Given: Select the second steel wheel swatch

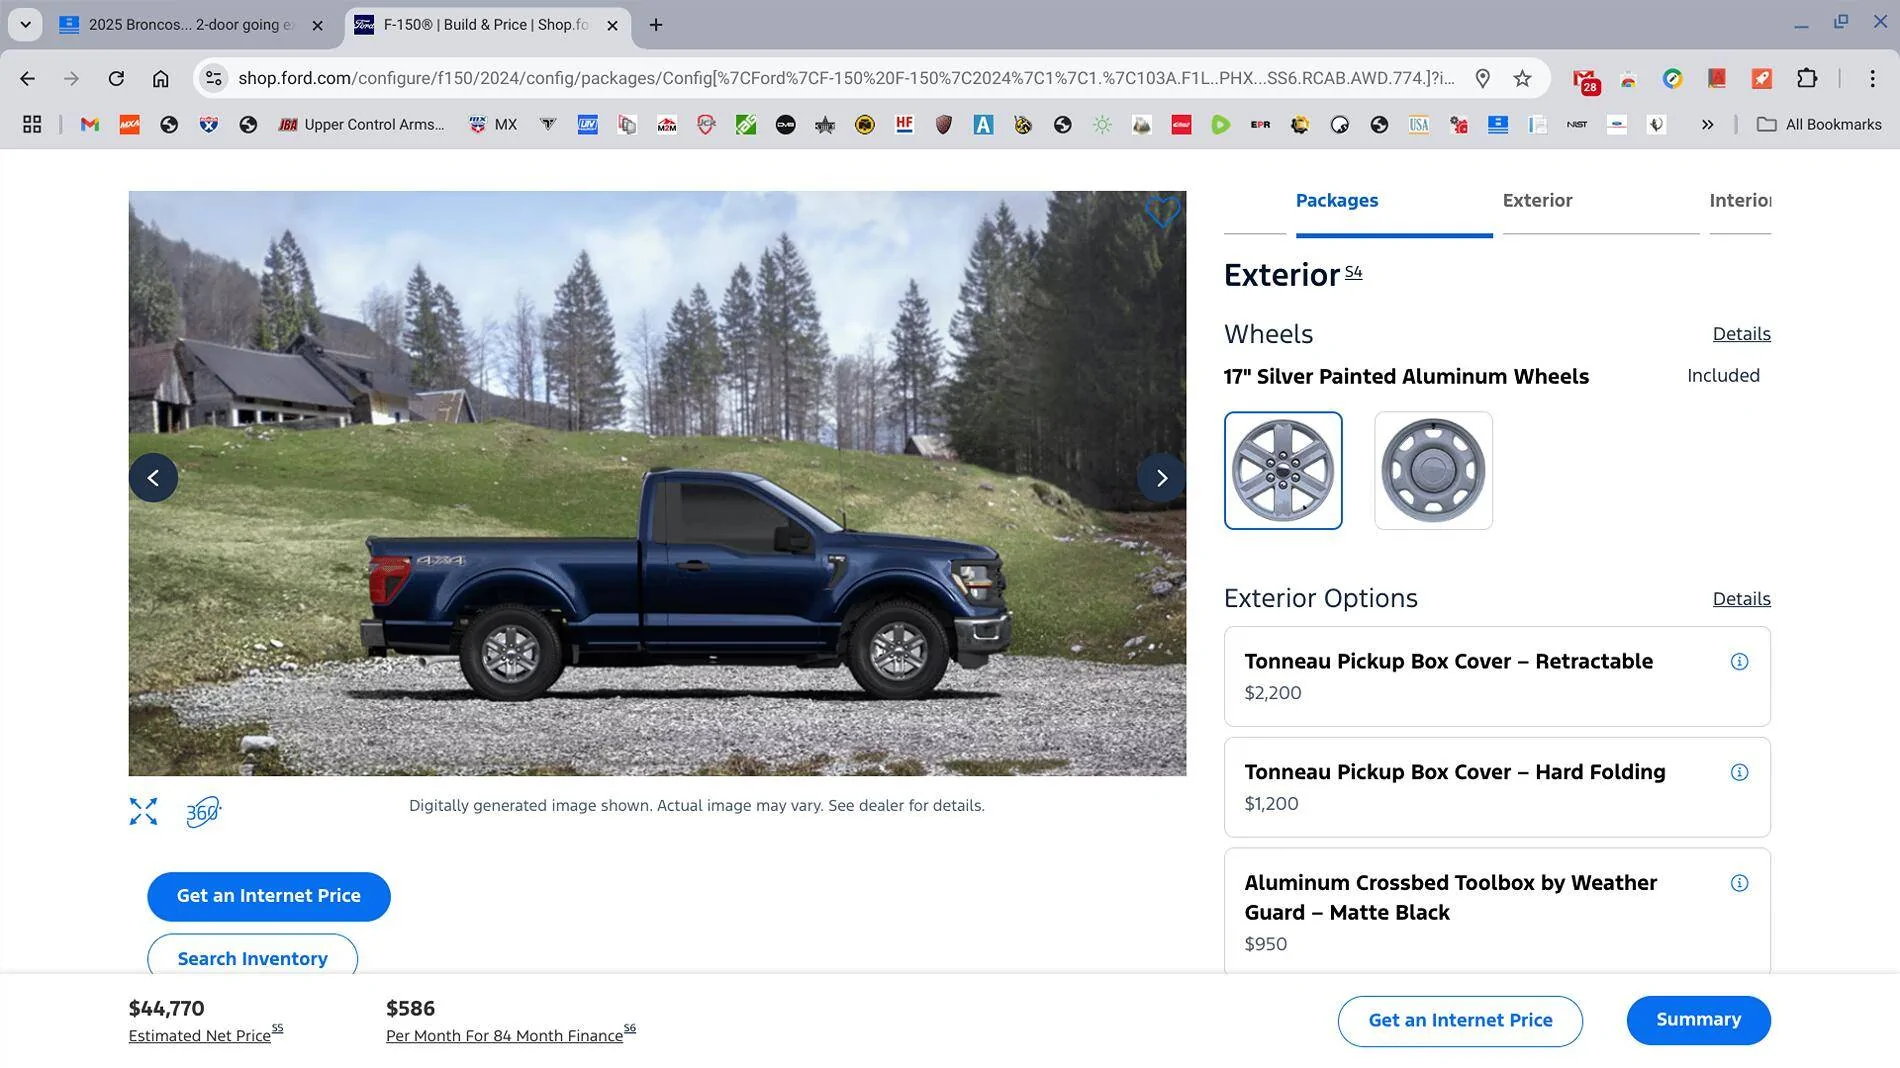Looking at the screenshot, I should click(x=1433, y=471).
